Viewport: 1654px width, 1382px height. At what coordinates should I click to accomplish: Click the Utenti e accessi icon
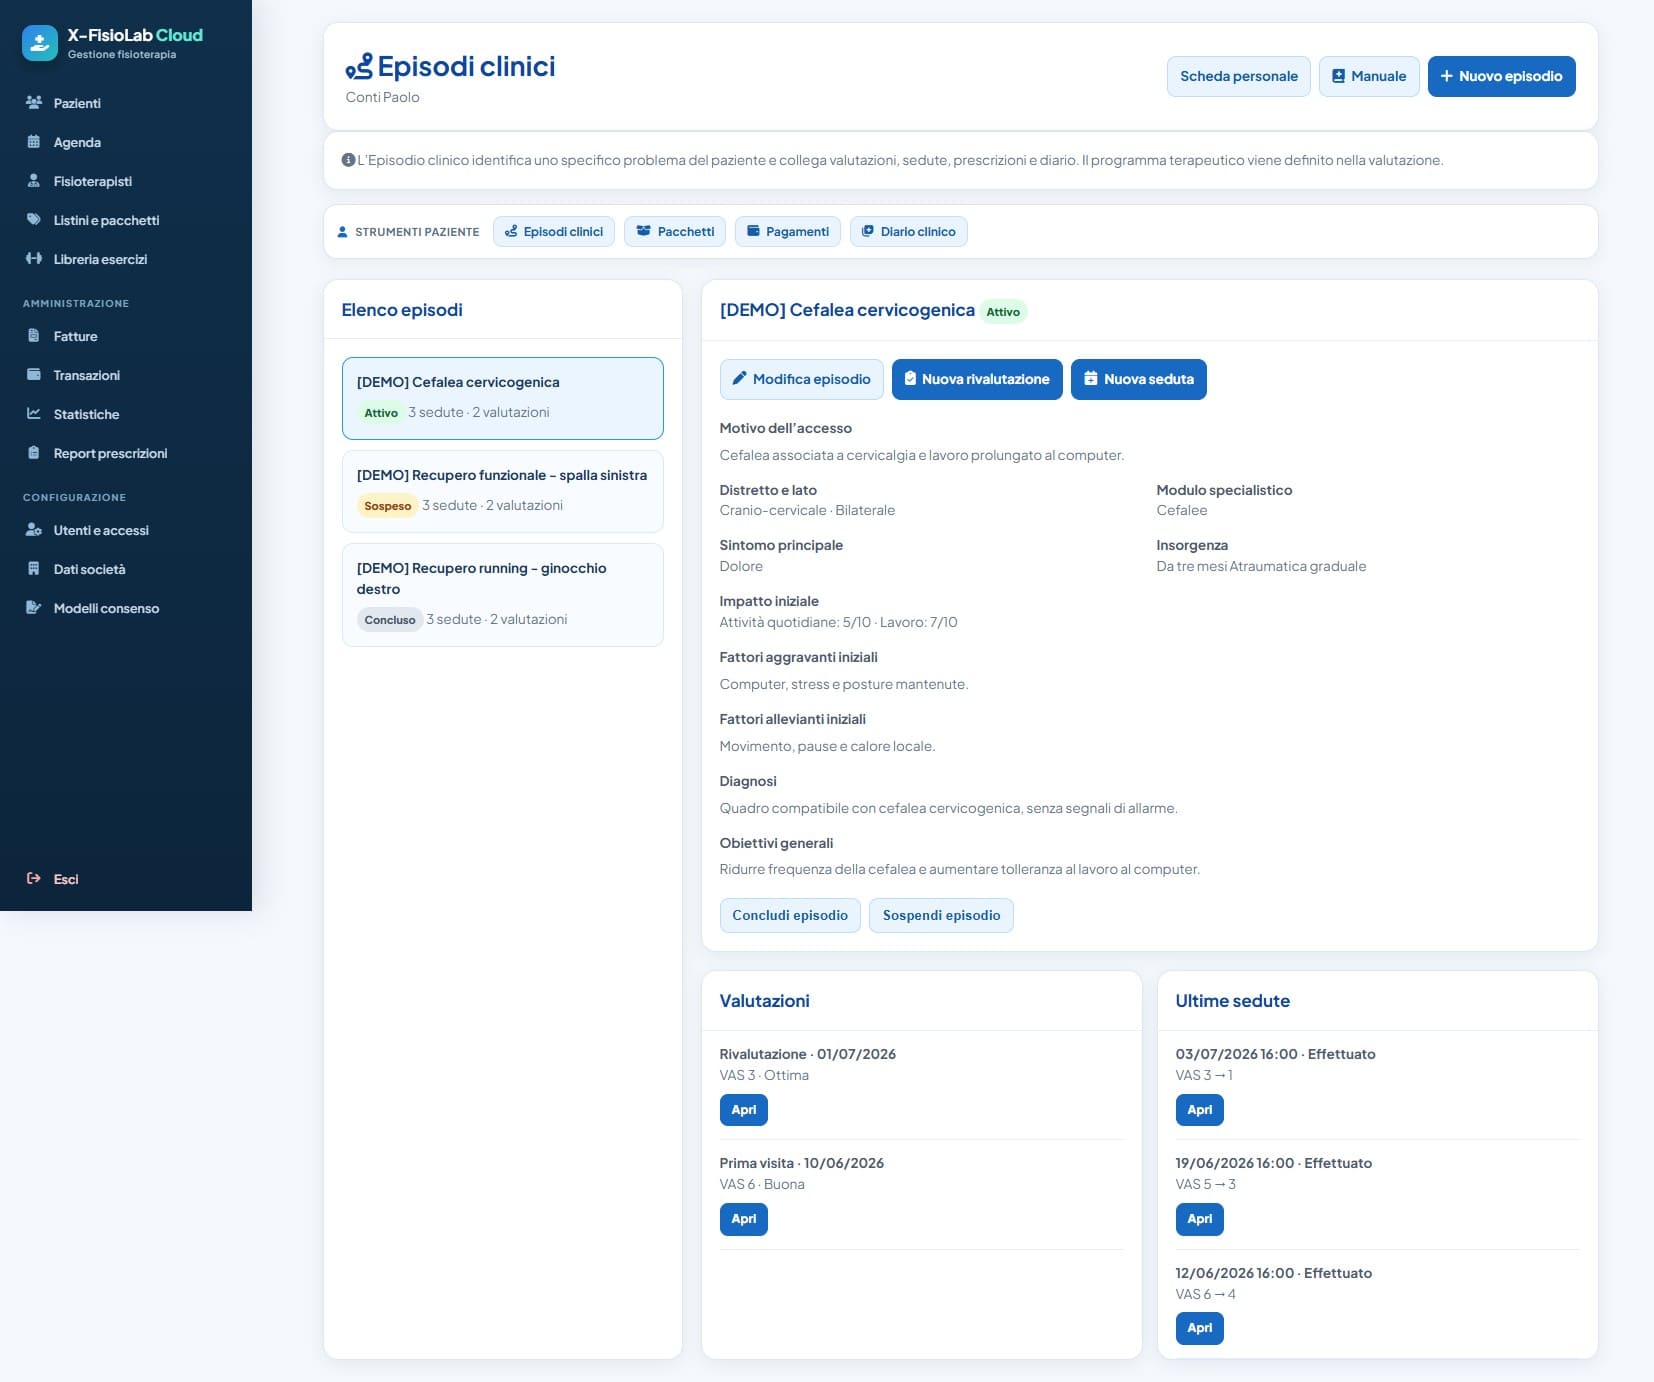coord(34,530)
